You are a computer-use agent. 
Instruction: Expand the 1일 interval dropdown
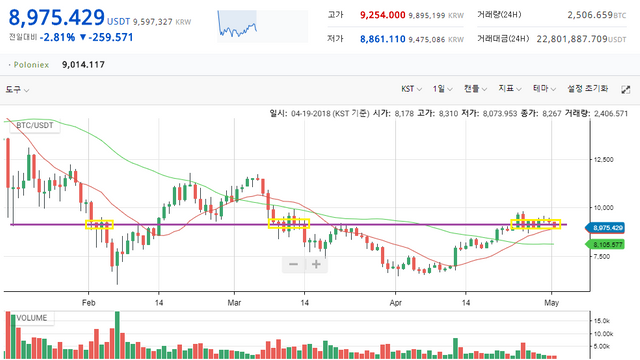pyautogui.click(x=443, y=89)
